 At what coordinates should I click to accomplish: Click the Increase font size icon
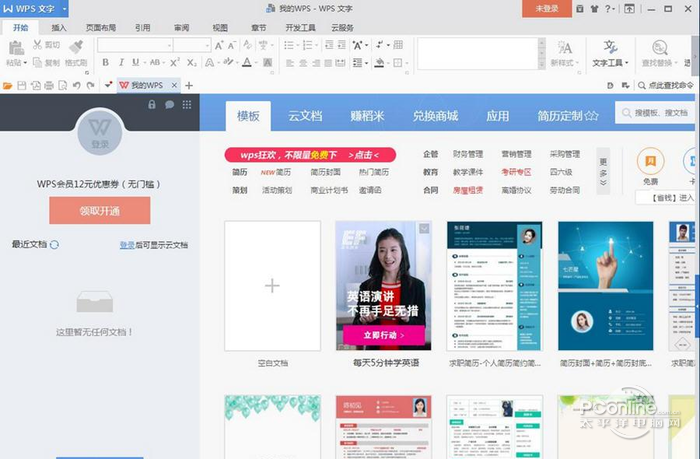pos(219,45)
